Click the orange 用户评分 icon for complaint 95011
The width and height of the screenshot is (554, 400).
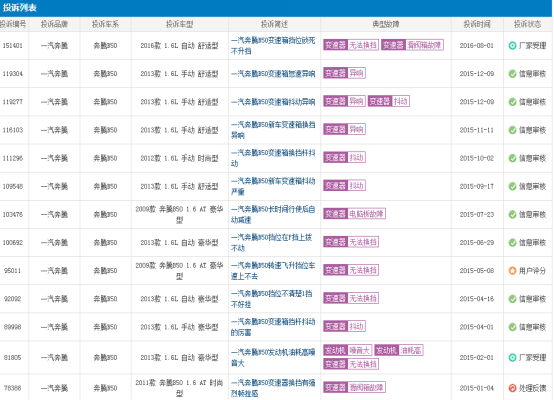click(512, 271)
